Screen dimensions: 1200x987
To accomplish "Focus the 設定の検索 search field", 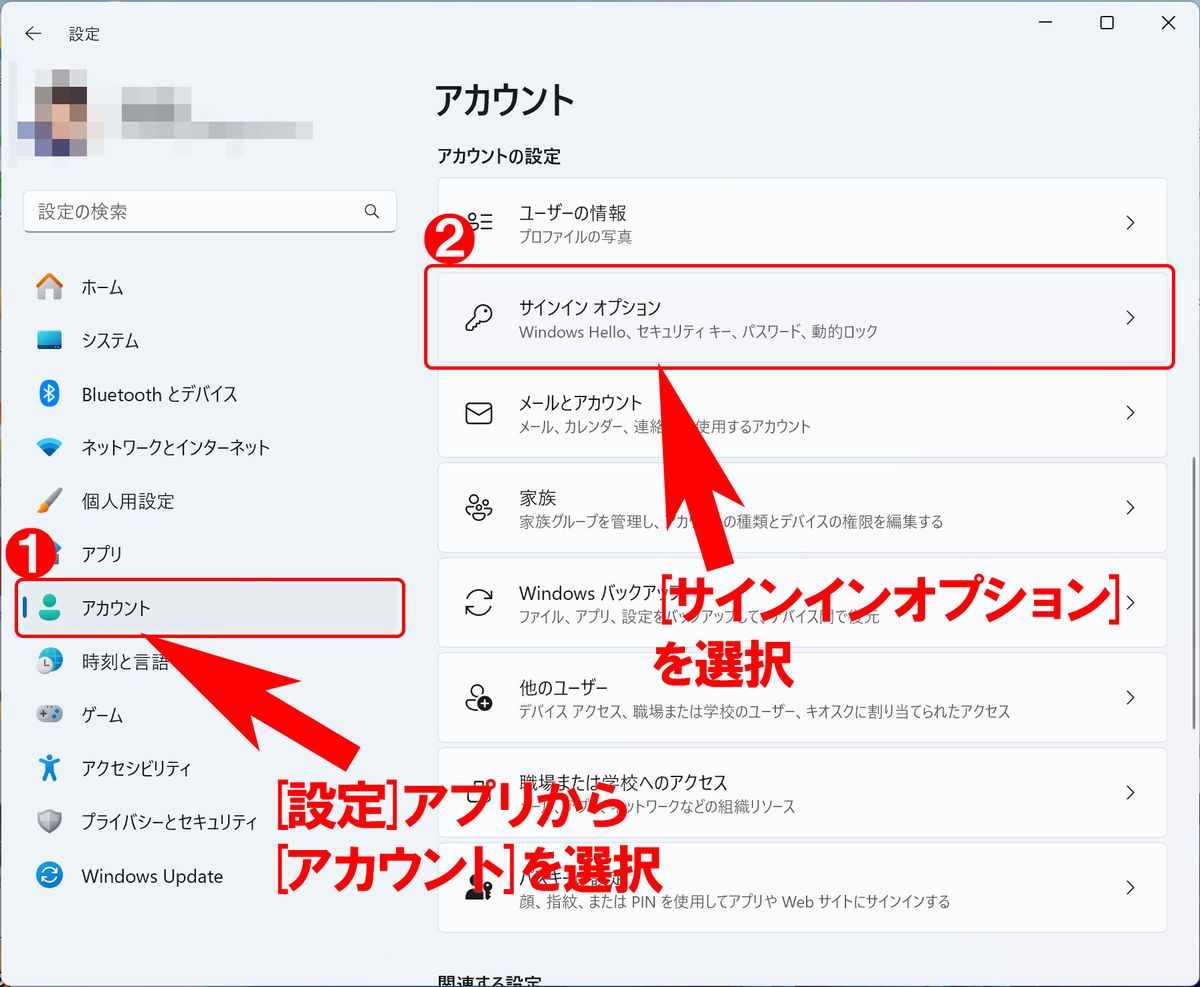I will (210, 212).
